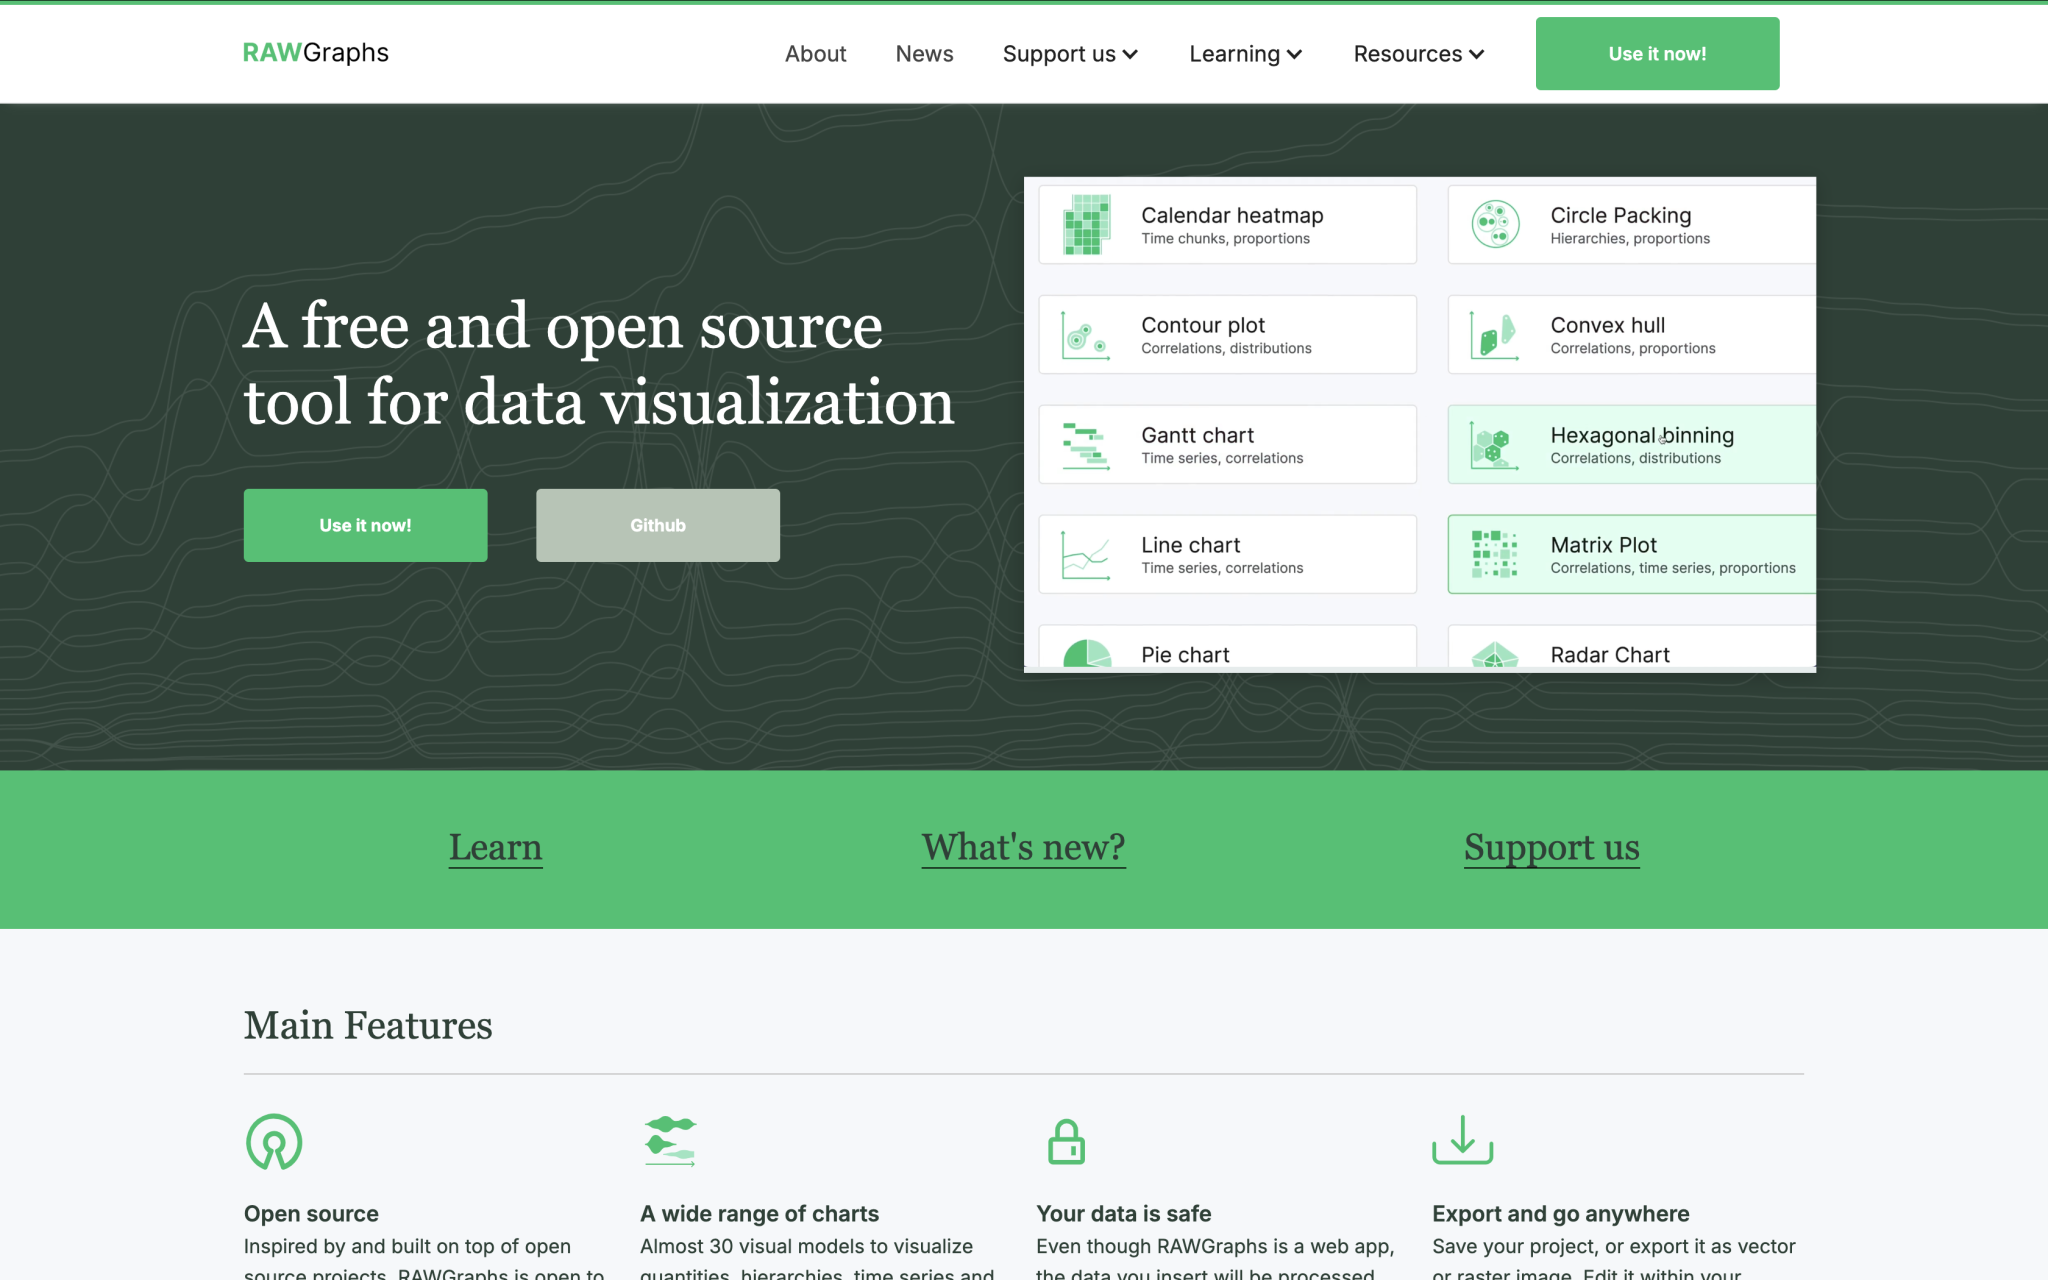This screenshot has width=2048, height=1280.
Task: Click 'Correlations, time series, proportions' subtitle
Action: point(1672,568)
